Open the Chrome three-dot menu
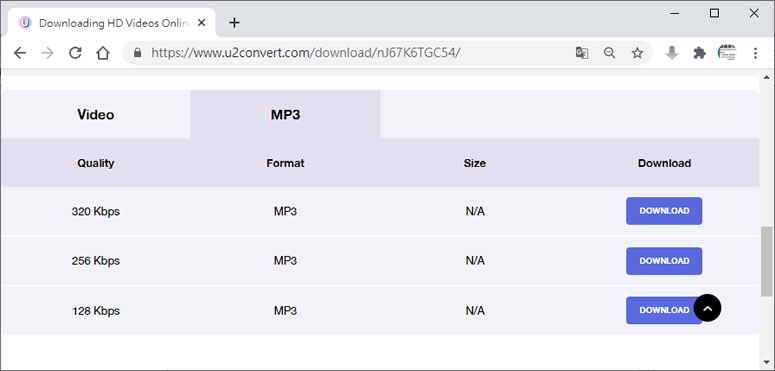The width and height of the screenshot is (775, 371). 755,53
